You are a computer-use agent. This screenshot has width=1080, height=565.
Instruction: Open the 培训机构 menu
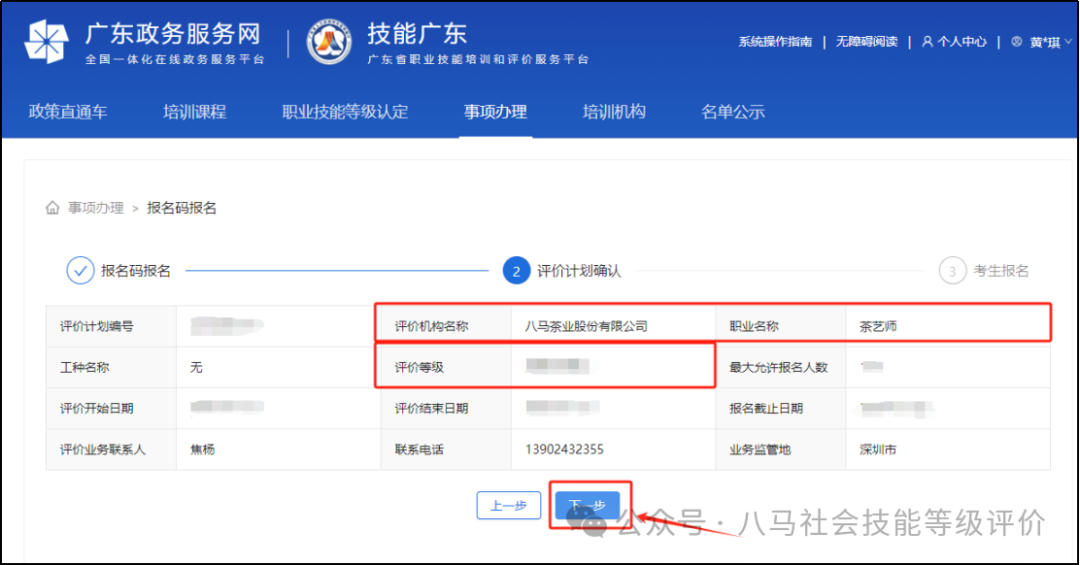pos(614,112)
